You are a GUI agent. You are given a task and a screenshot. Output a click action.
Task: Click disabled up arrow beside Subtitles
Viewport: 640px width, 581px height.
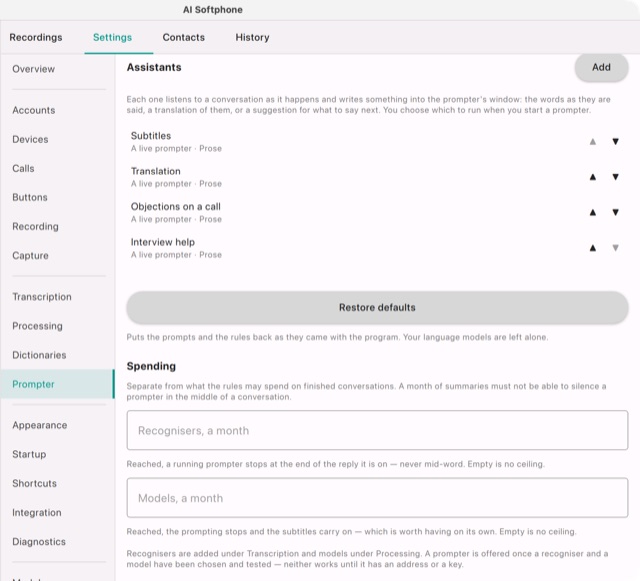point(593,142)
